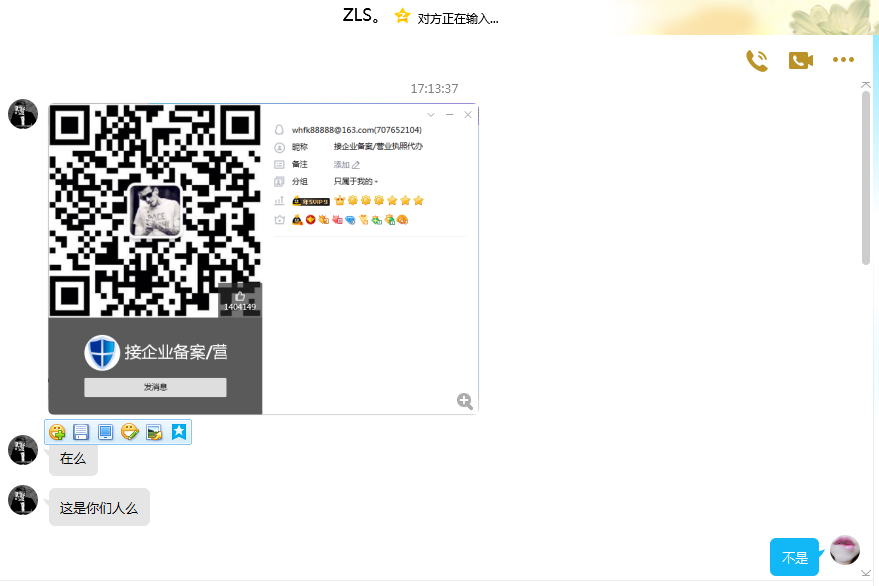This screenshot has width=879, height=586.
Task: Select the blue 不是 reply bubble
Action: point(794,557)
